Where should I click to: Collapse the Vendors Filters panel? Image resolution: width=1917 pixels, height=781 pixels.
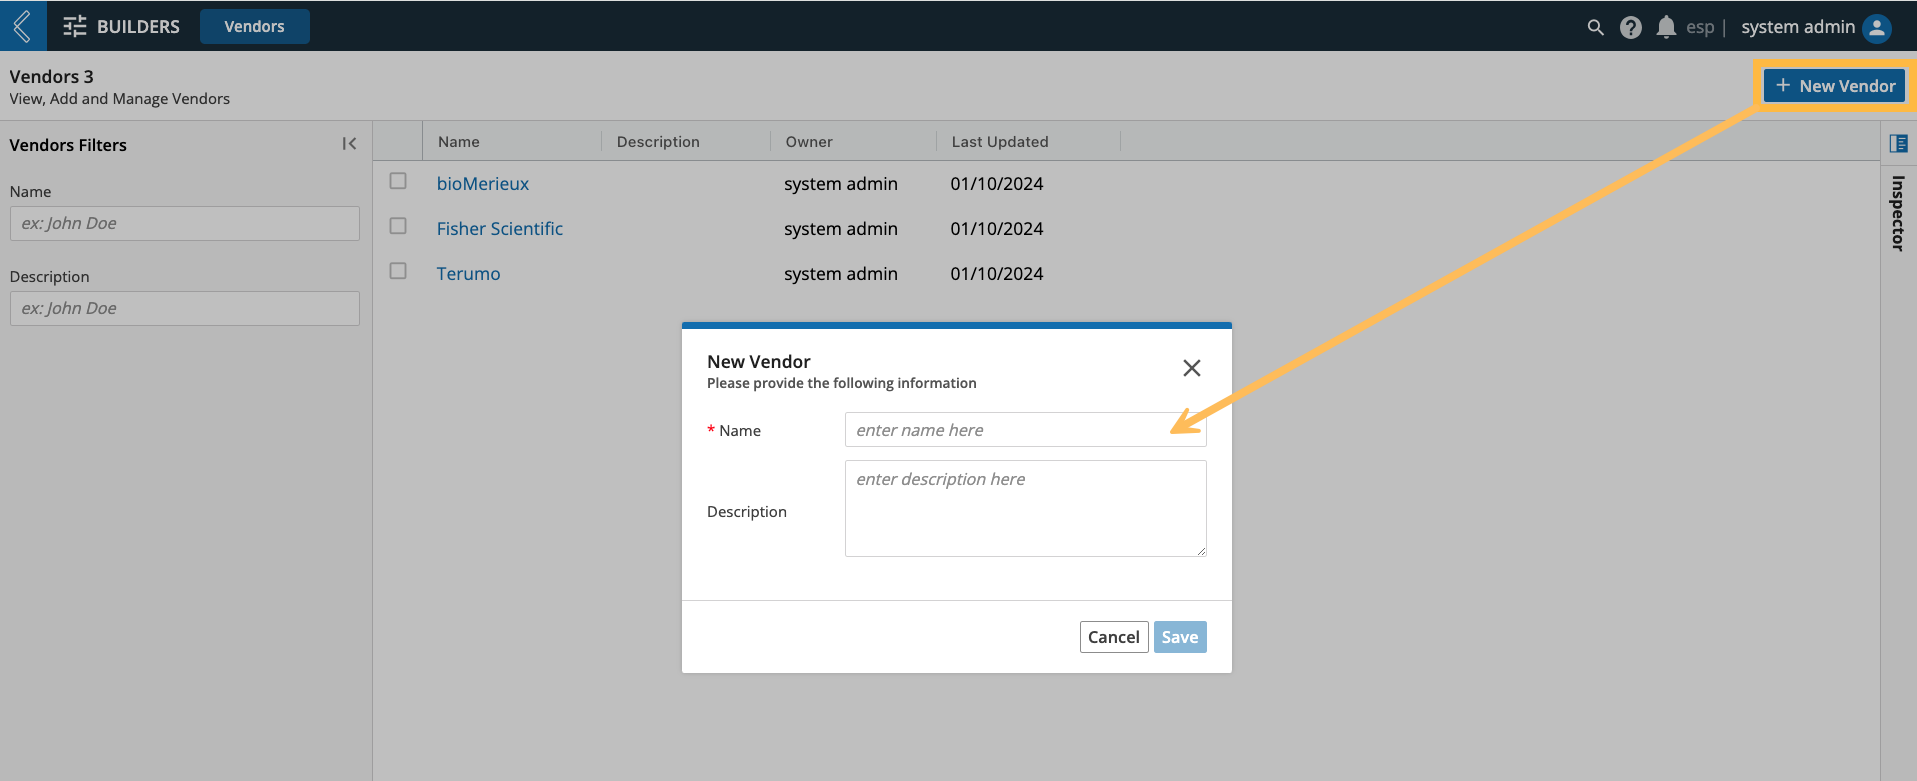(x=349, y=144)
